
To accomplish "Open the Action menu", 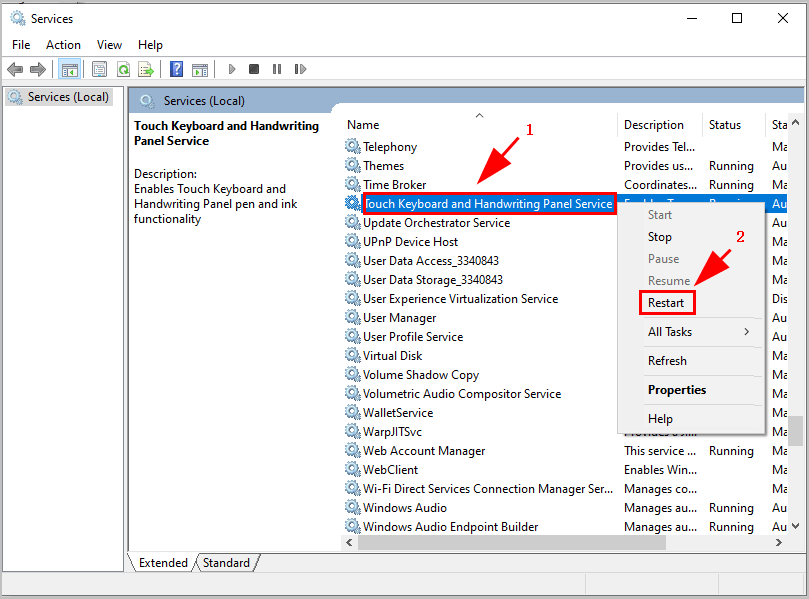I will tap(63, 45).
